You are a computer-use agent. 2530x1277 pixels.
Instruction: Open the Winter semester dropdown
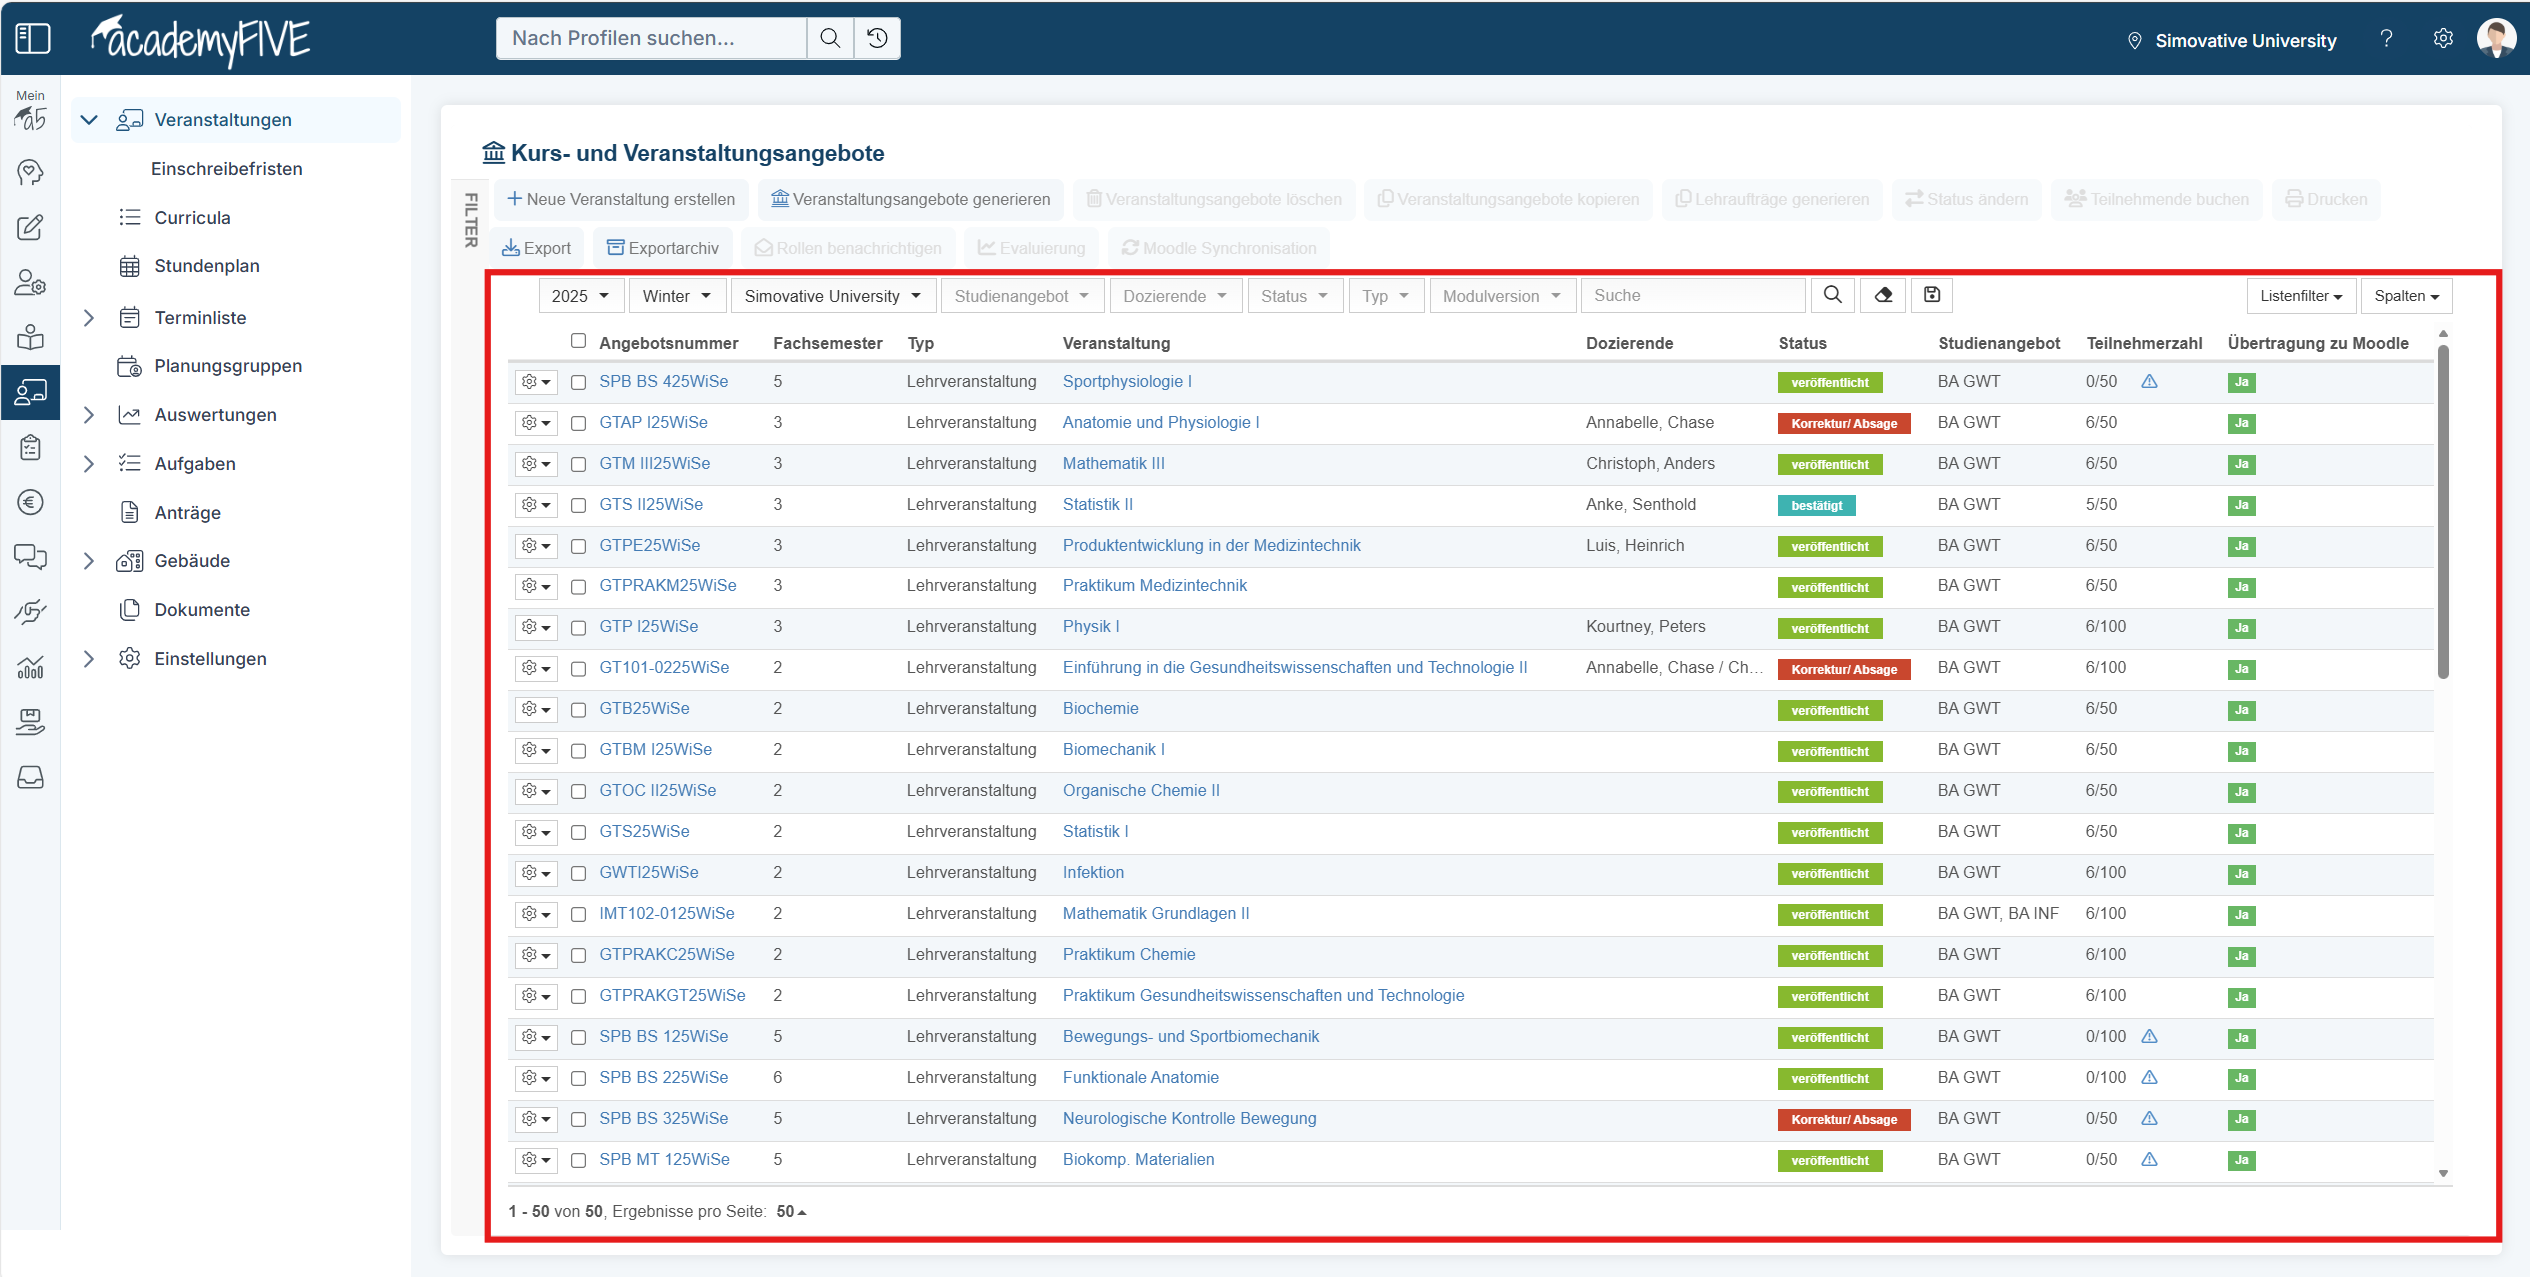(x=676, y=296)
